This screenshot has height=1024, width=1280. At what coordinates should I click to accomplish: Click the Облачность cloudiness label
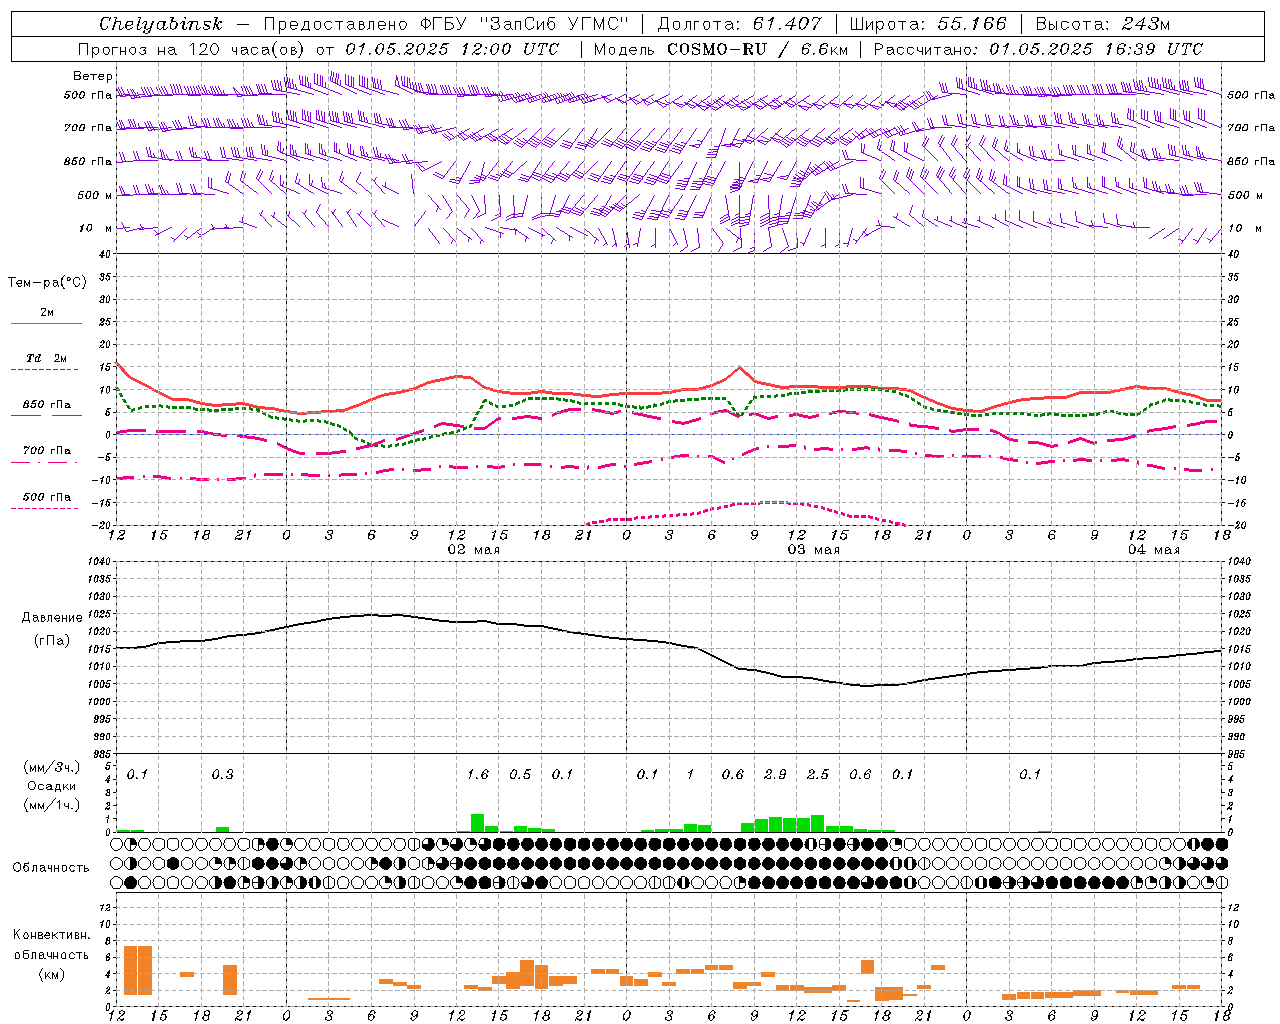coord(51,867)
